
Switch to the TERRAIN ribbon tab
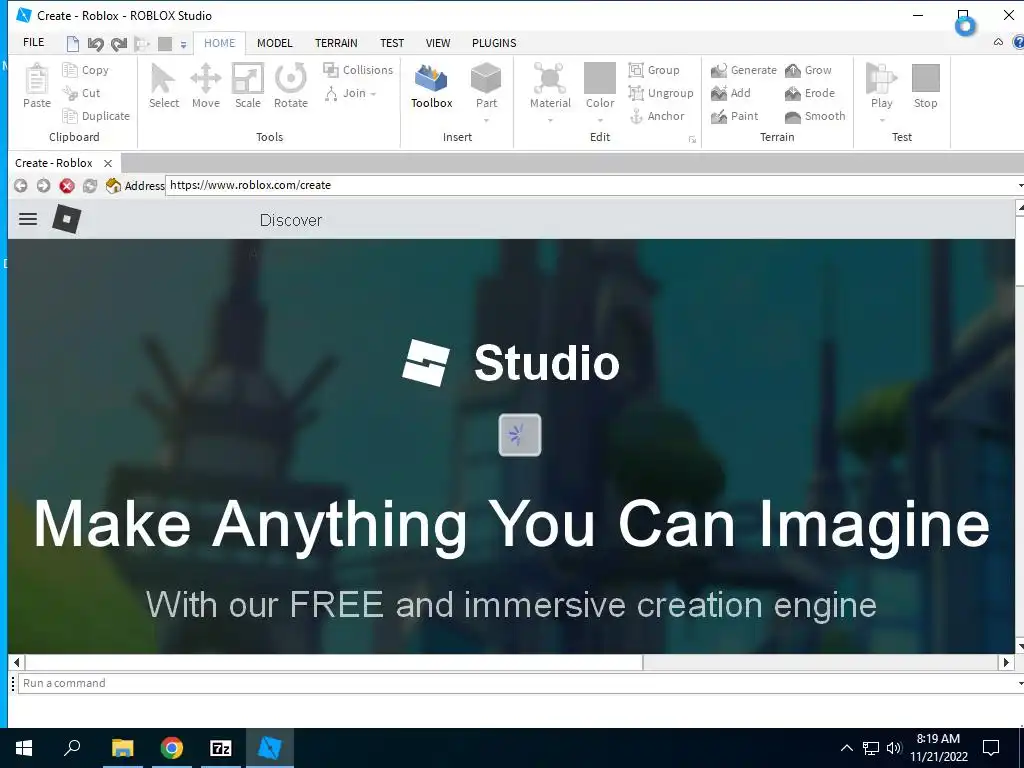click(x=336, y=43)
